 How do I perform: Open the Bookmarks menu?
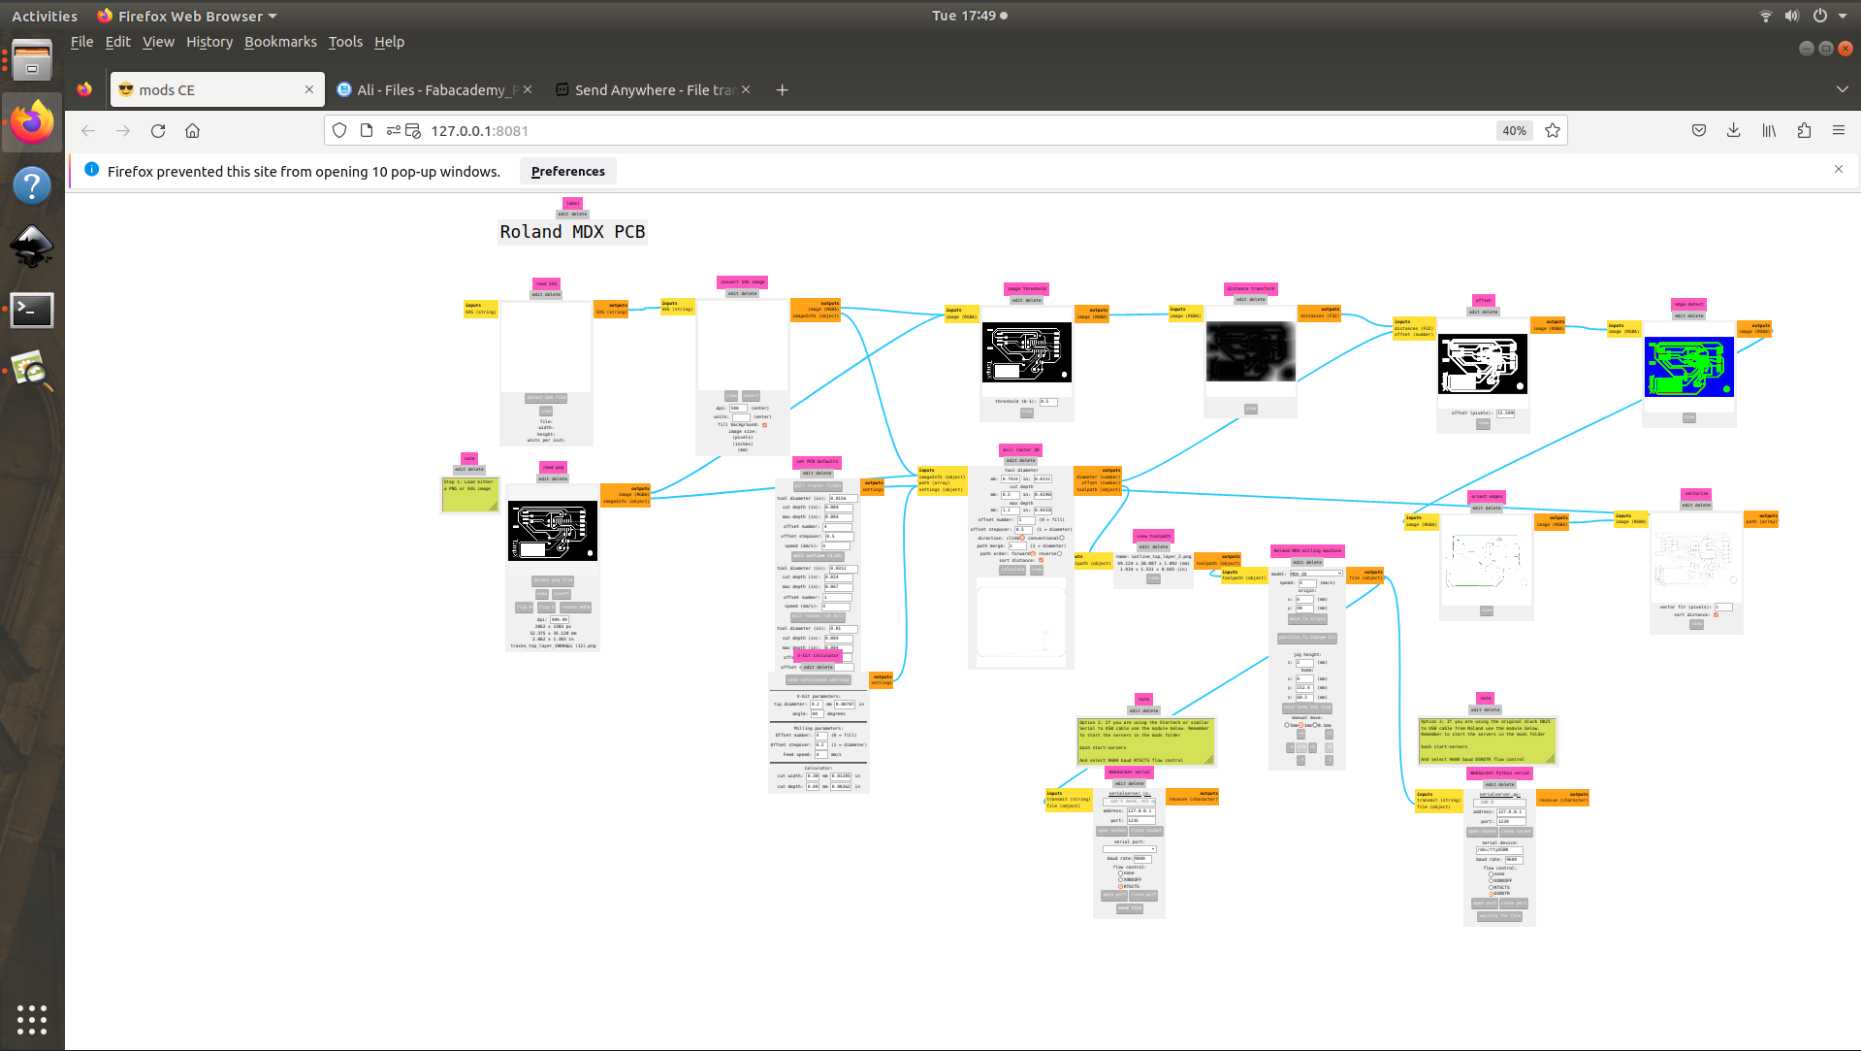(x=280, y=42)
